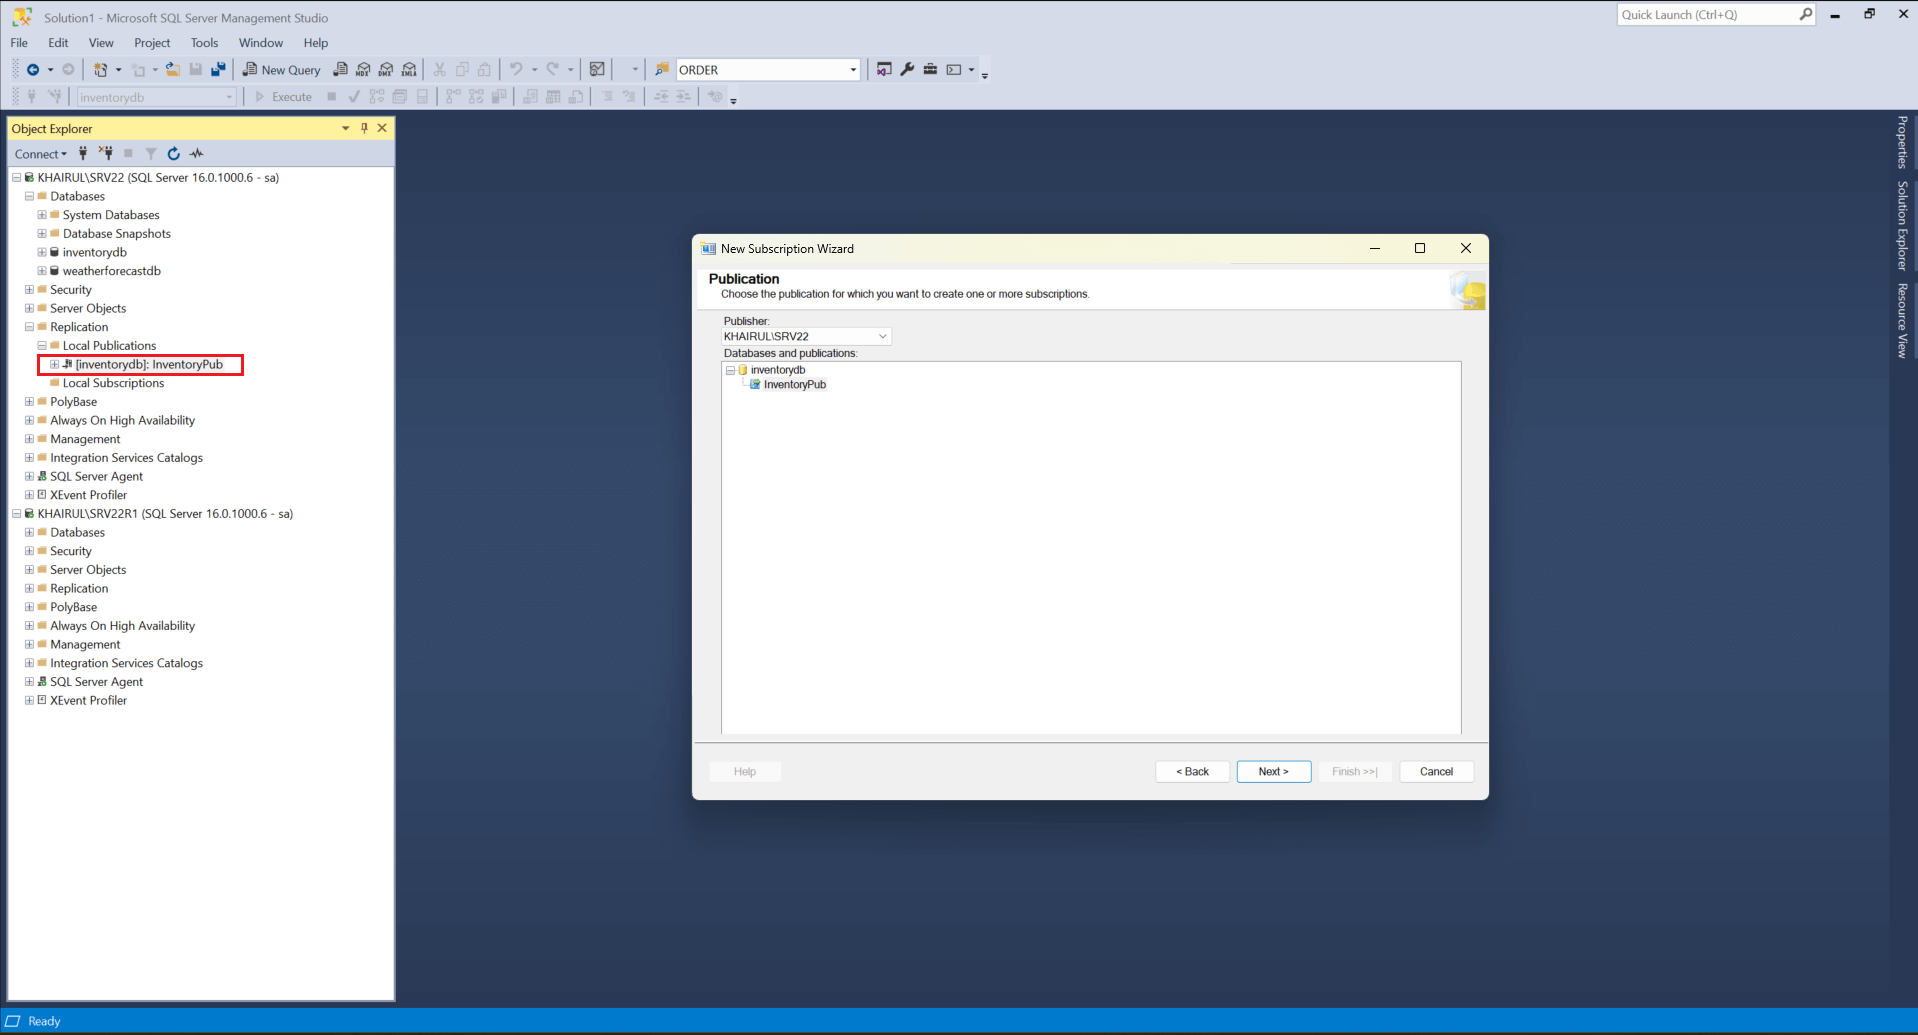The image size is (1918, 1035).
Task: Click the Cancel button in wizard
Action: pyautogui.click(x=1436, y=772)
